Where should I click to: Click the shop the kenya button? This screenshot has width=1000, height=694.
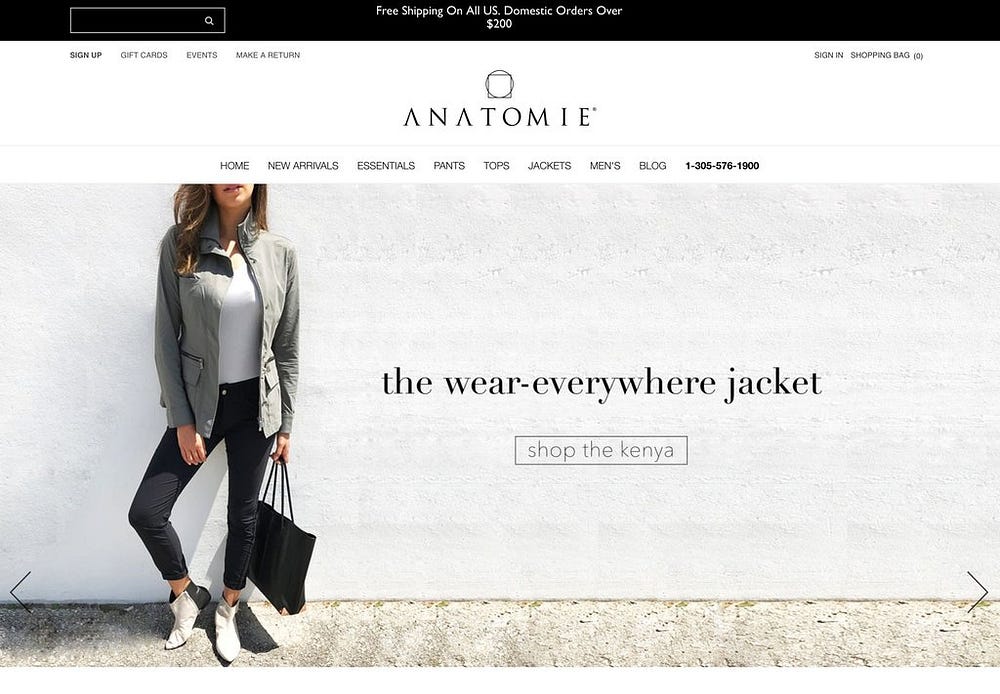tap(601, 450)
